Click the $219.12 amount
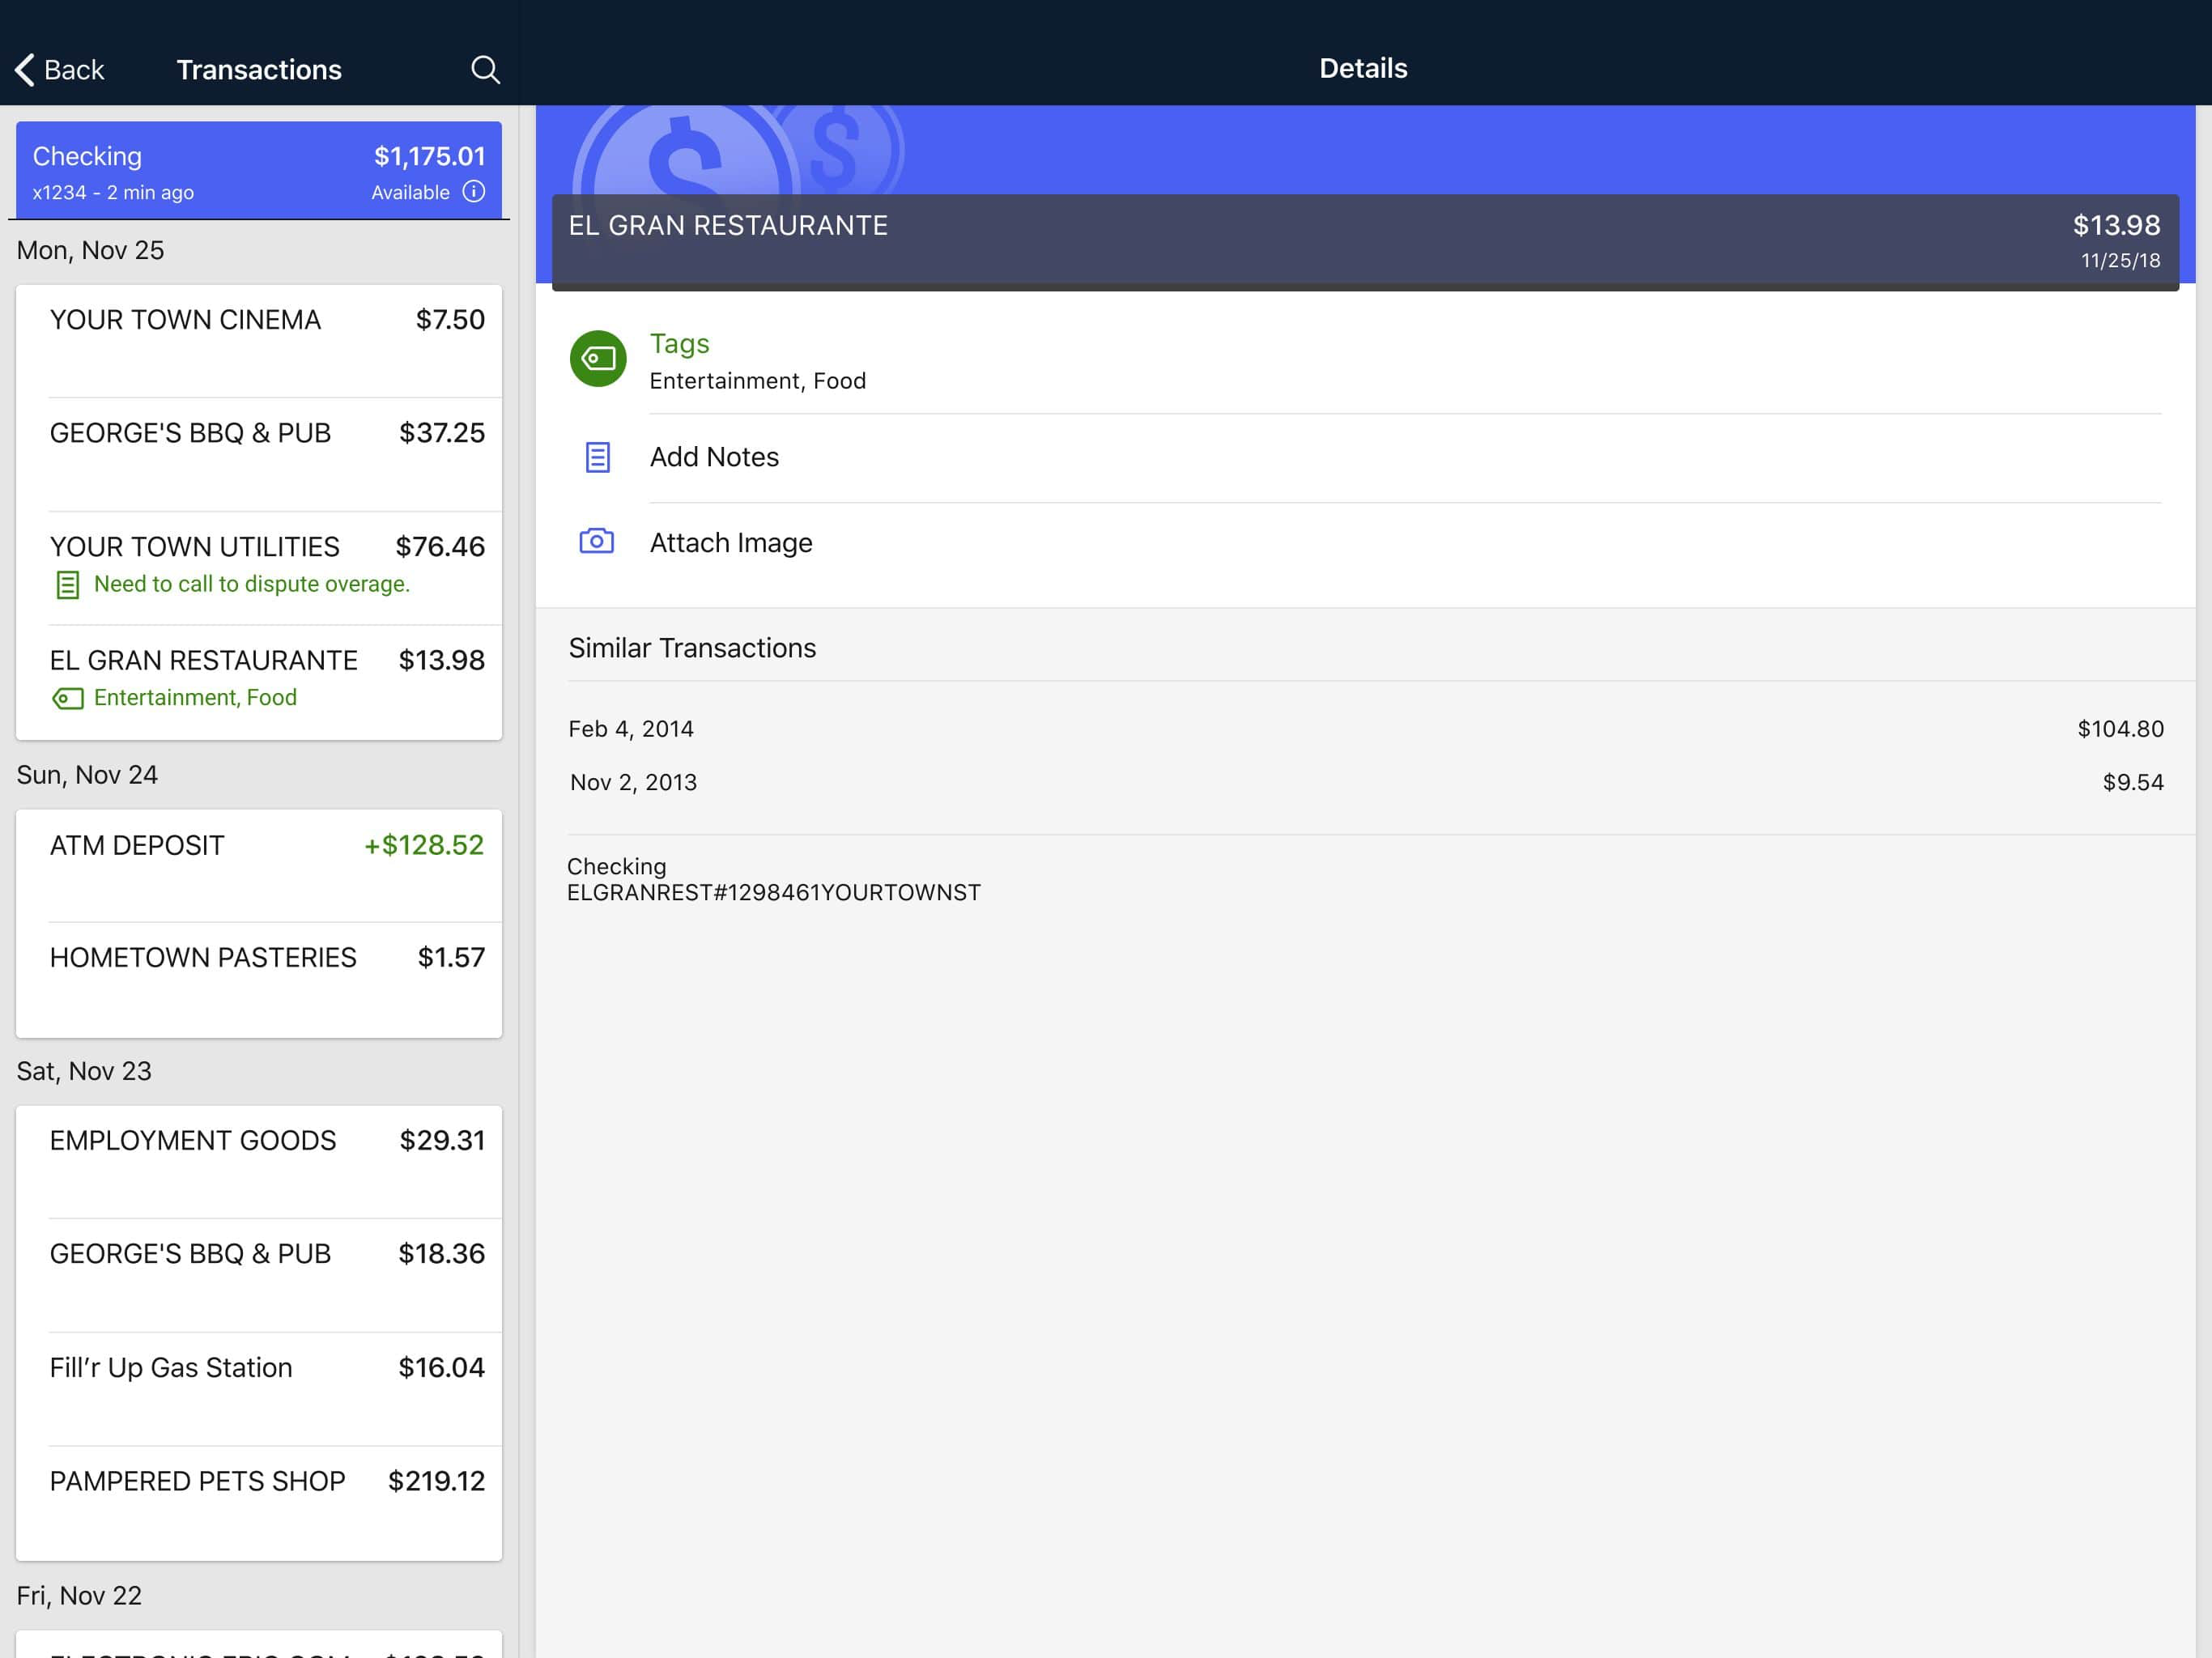 (x=436, y=1481)
